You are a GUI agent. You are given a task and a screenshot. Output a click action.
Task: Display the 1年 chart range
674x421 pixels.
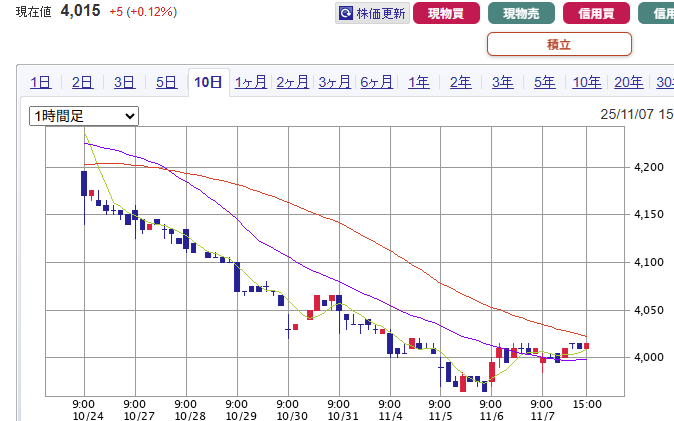pos(418,82)
